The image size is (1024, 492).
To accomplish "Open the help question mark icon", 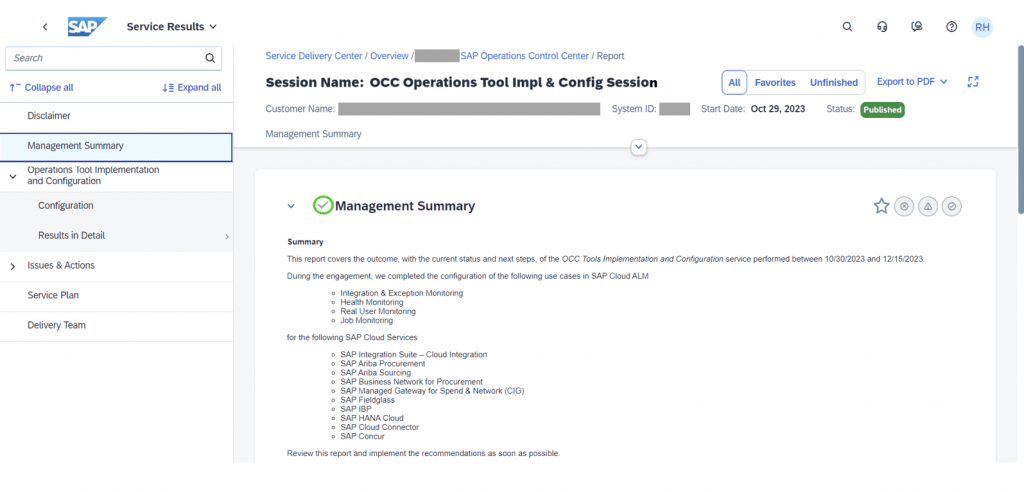I will (x=952, y=27).
